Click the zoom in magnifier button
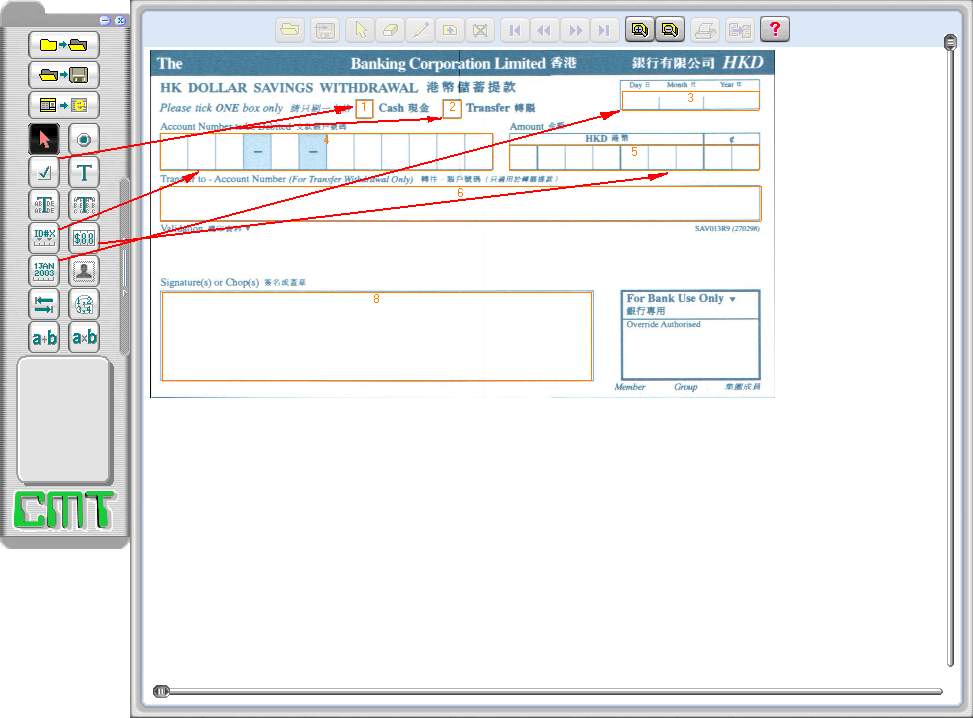Screen dimensions: 973x718 (x=638, y=30)
